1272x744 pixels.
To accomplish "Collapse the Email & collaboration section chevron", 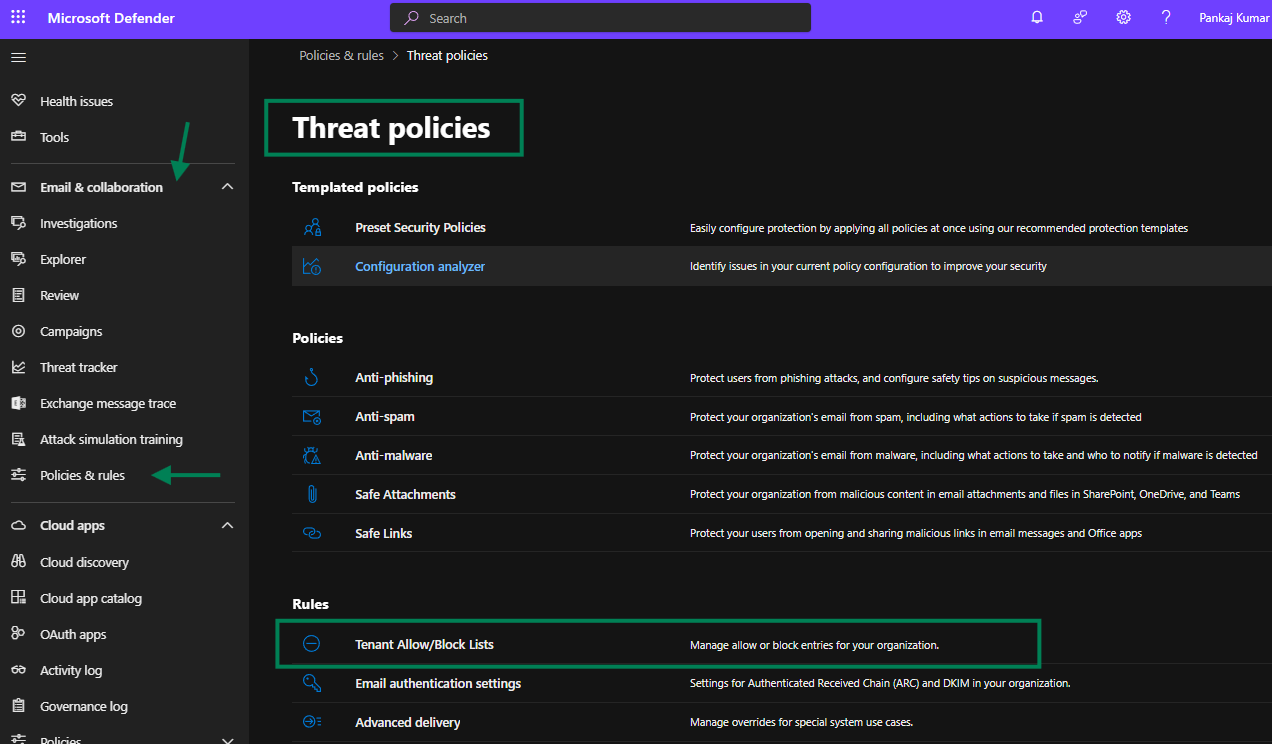I will coord(227,187).
